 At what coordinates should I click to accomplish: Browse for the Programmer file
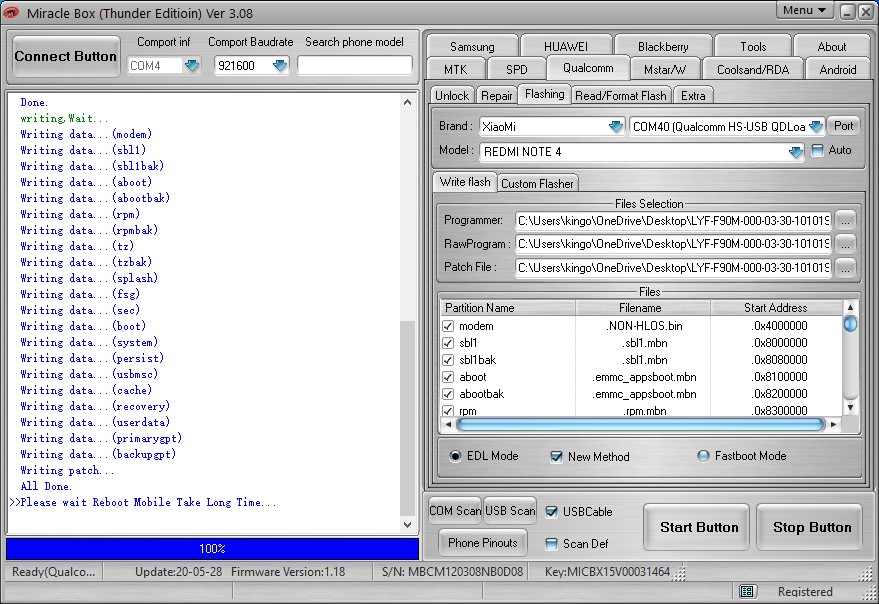point(845,221)
